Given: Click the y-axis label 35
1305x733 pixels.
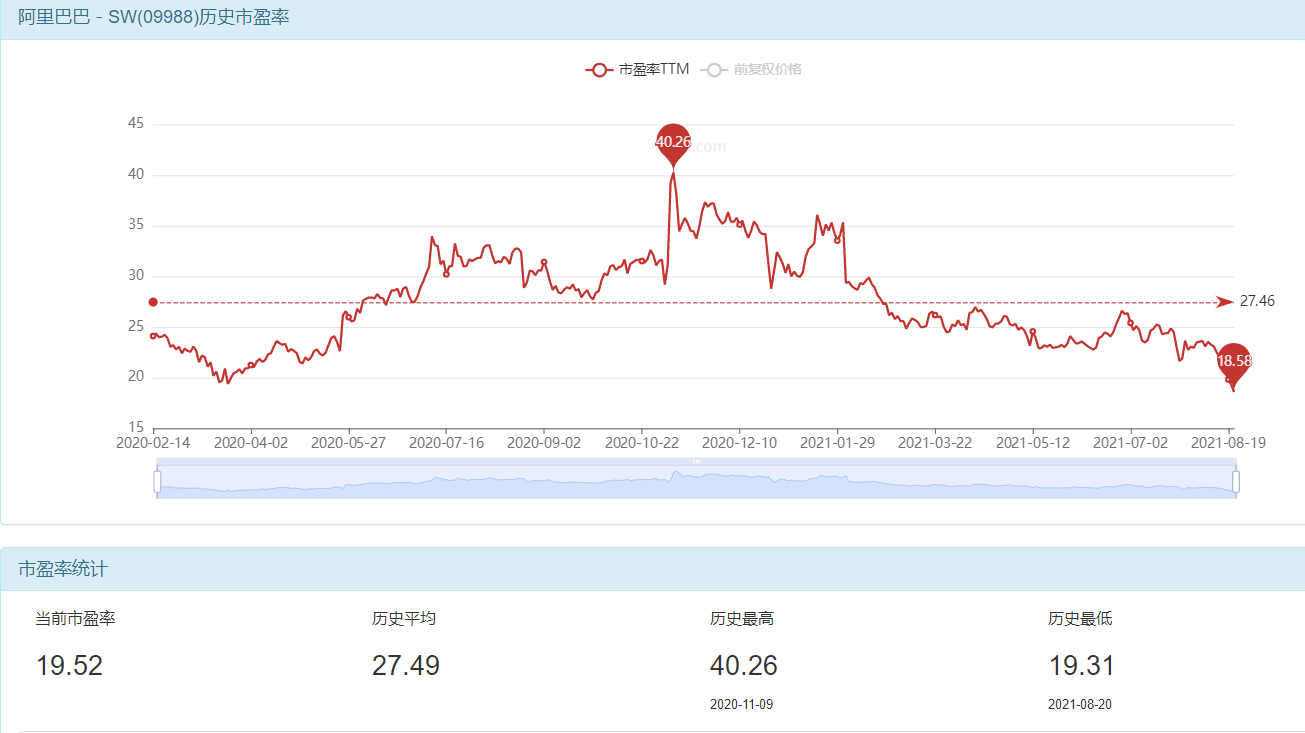Looking at the screenshot, I should point(135,225).
